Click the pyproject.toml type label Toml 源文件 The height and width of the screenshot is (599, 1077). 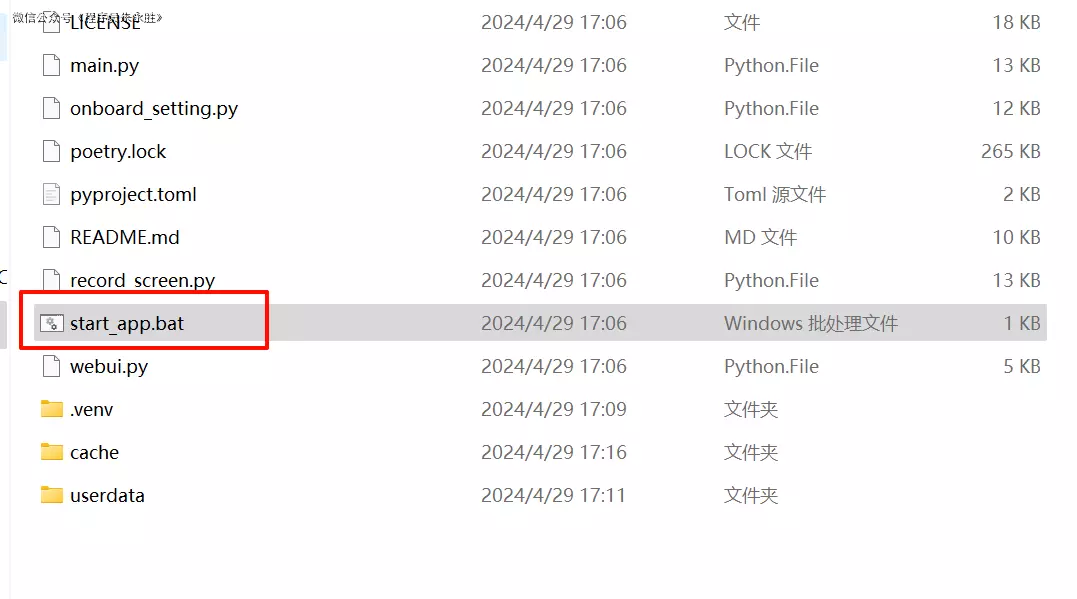click(775, 195)
